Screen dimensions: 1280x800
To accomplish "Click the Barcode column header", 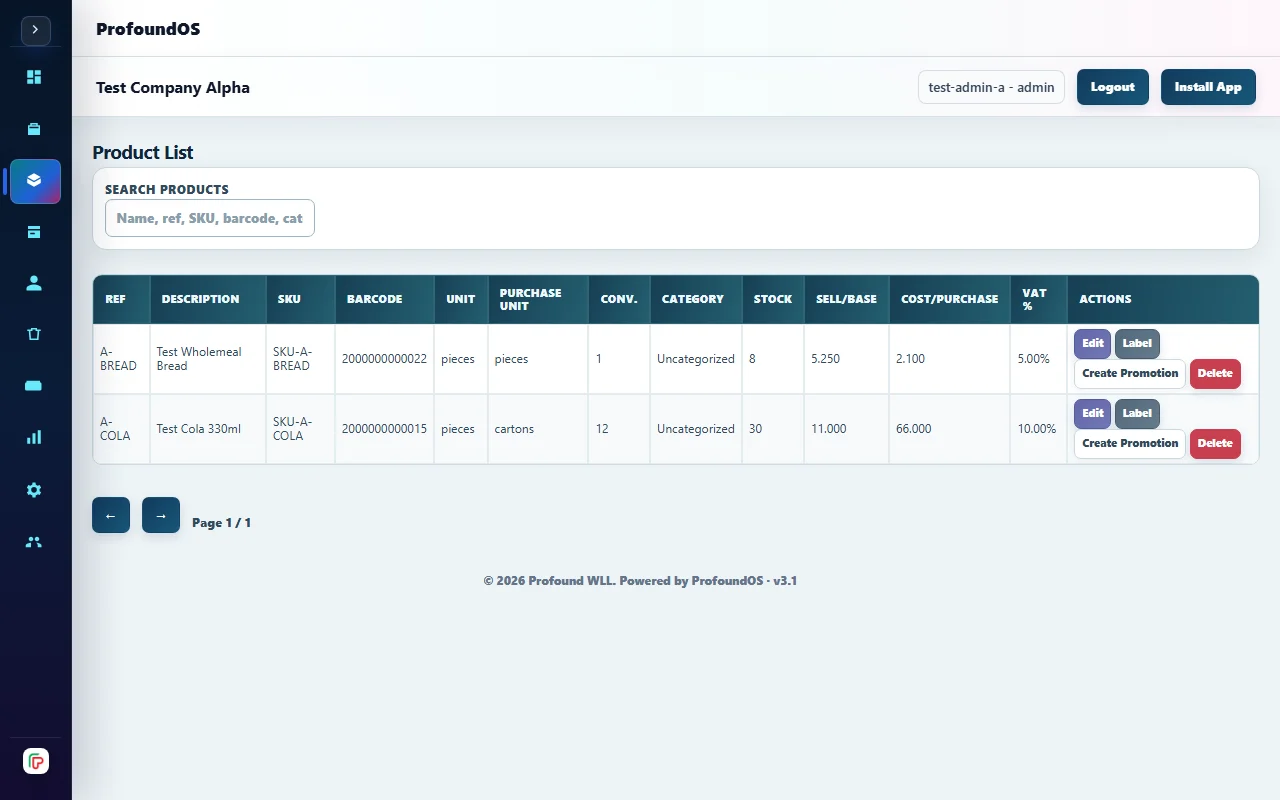I will coord(384,299).
